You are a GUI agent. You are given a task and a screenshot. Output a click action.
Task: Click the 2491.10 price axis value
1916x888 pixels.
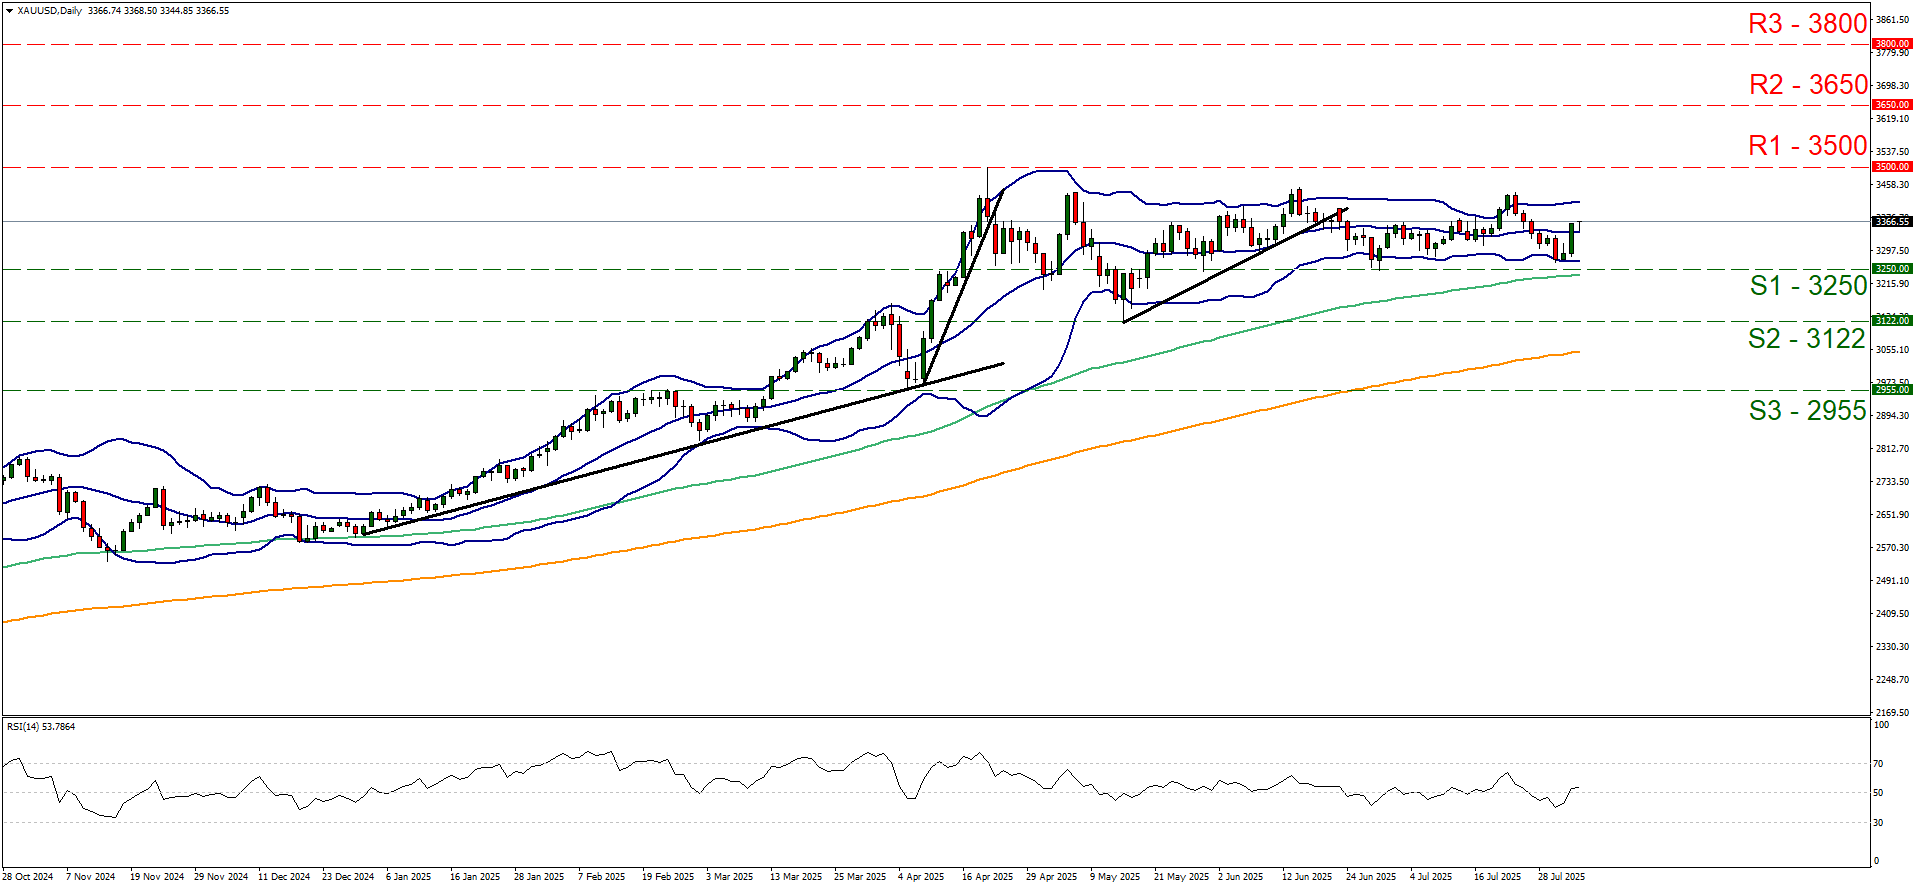click(1891, 581)
